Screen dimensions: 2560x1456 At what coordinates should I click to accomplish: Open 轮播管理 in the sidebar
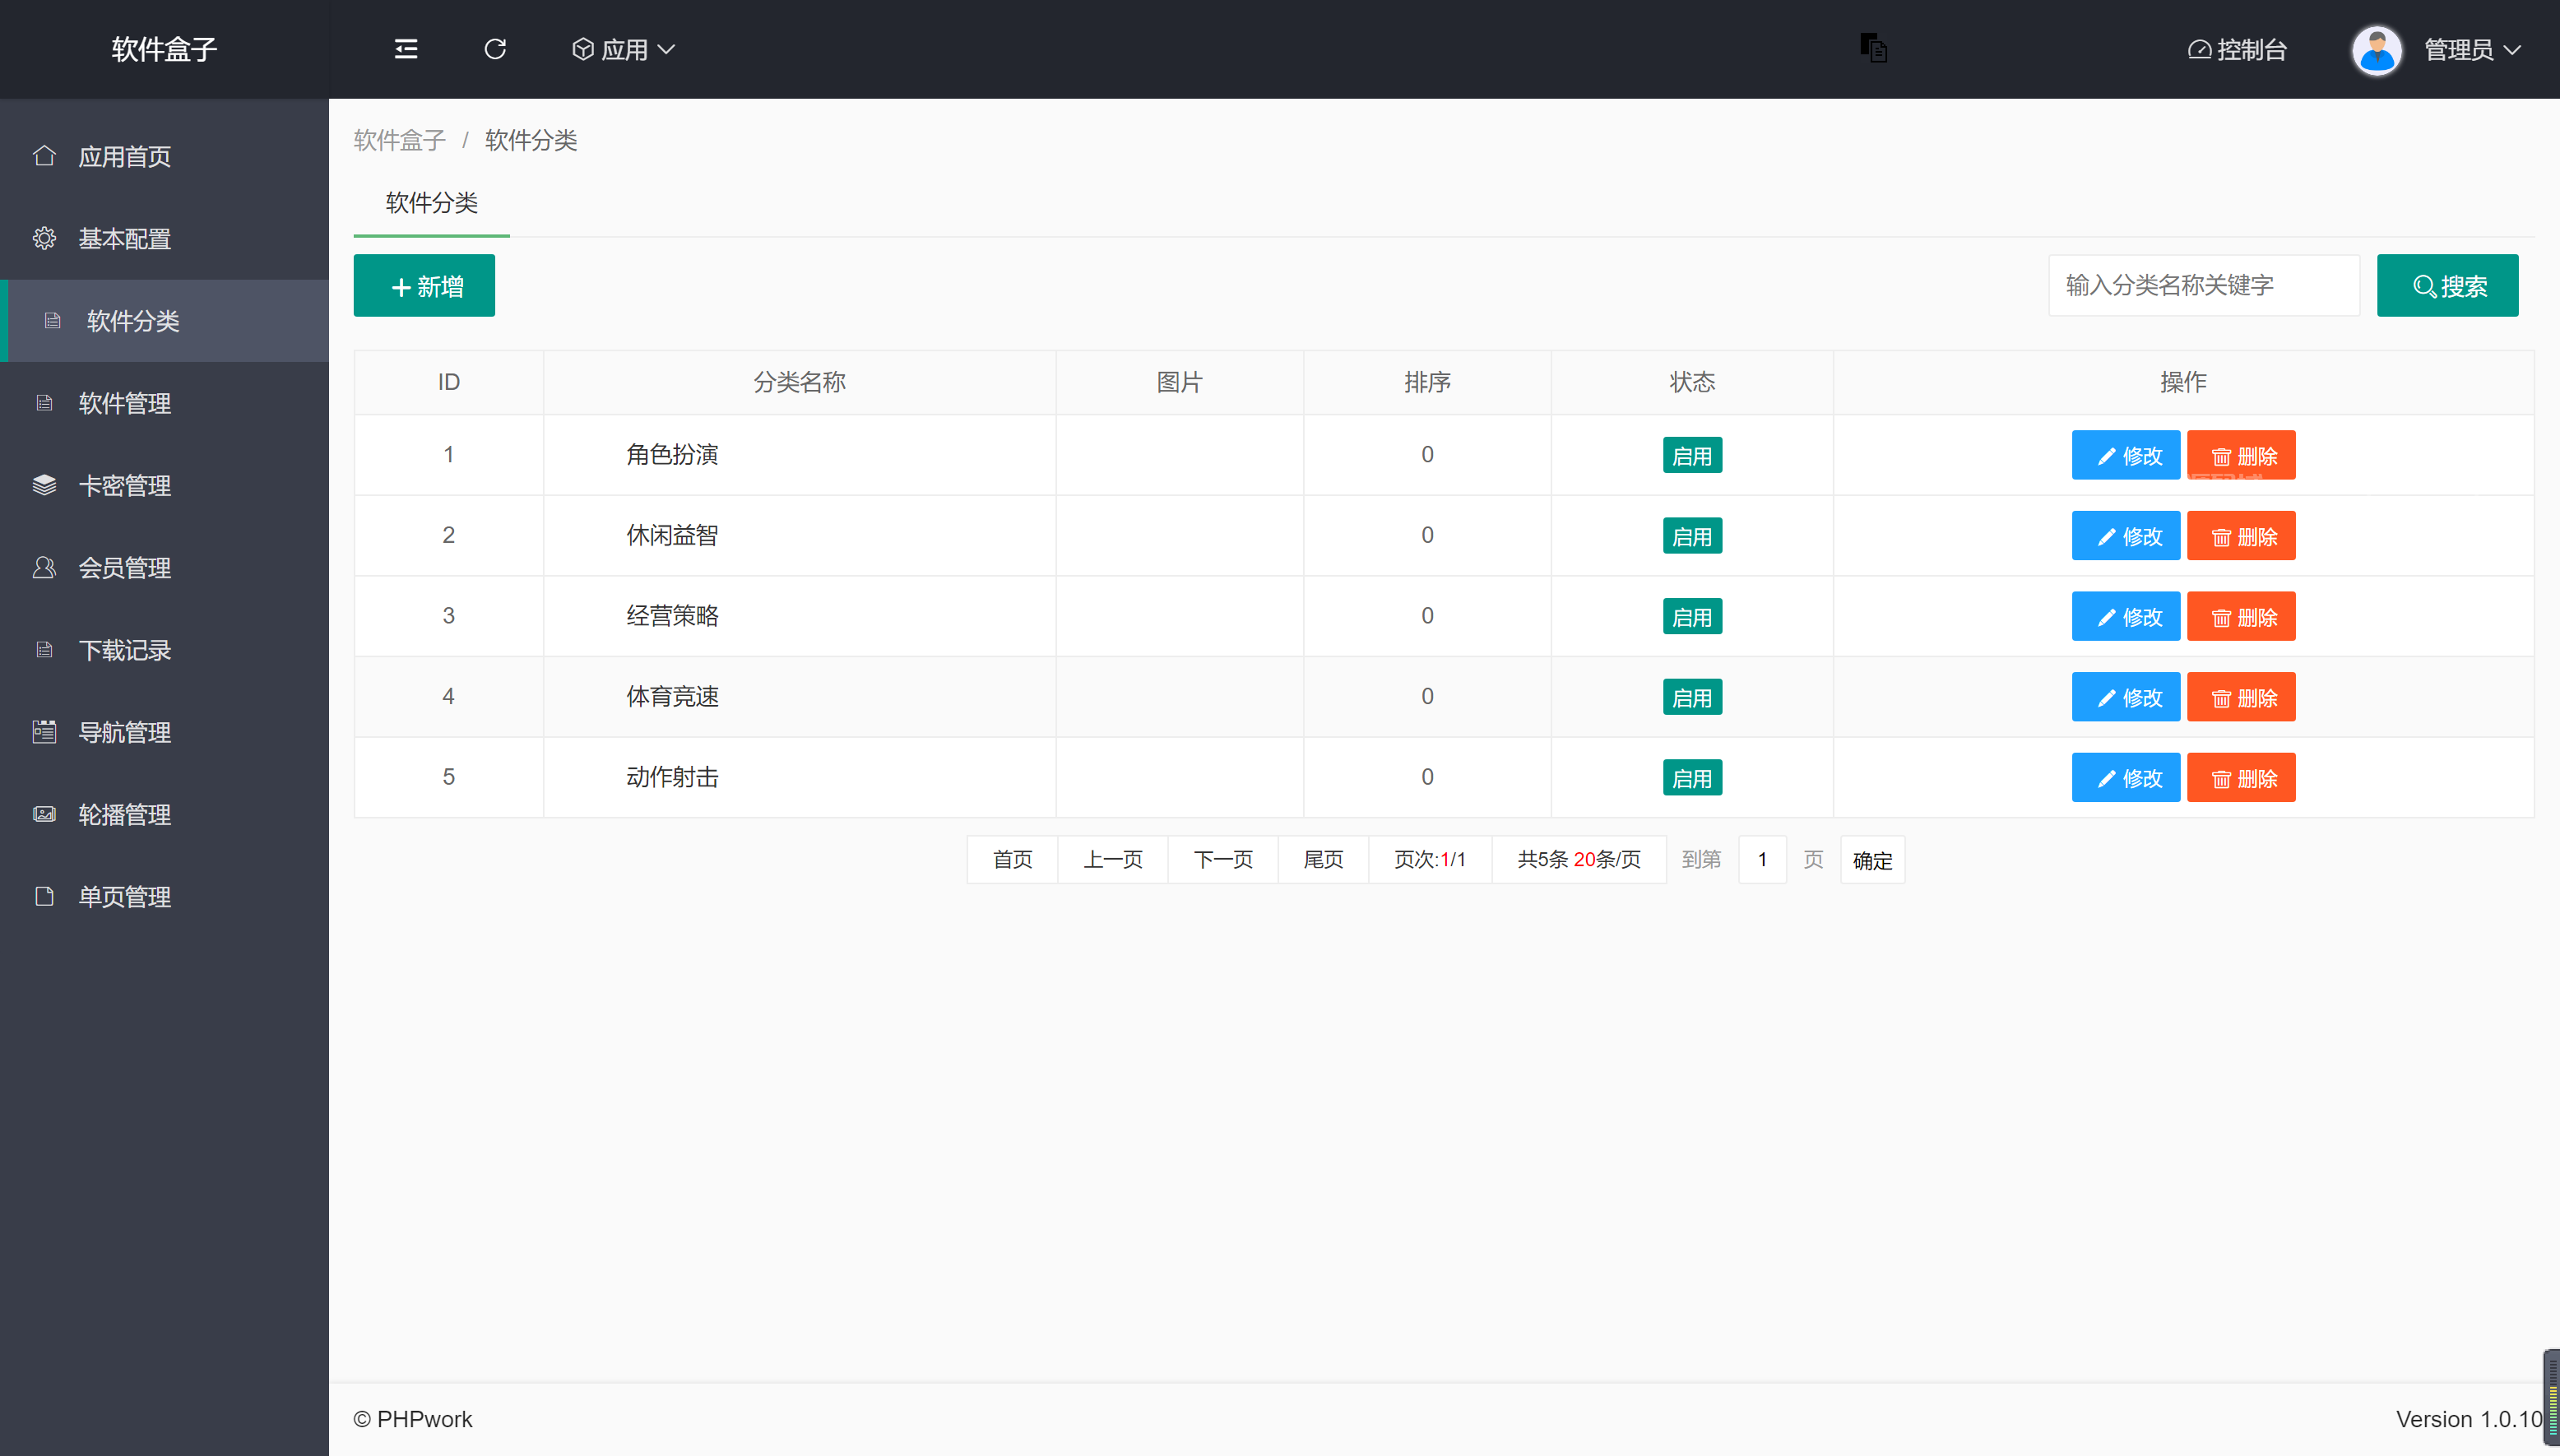point(124,815)
